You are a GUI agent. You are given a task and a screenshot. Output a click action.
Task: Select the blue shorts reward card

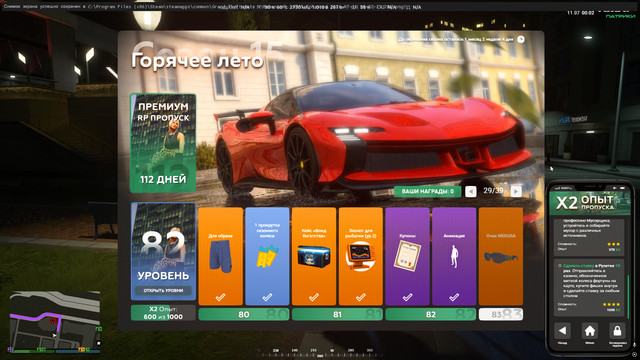[x=220, y=256]
